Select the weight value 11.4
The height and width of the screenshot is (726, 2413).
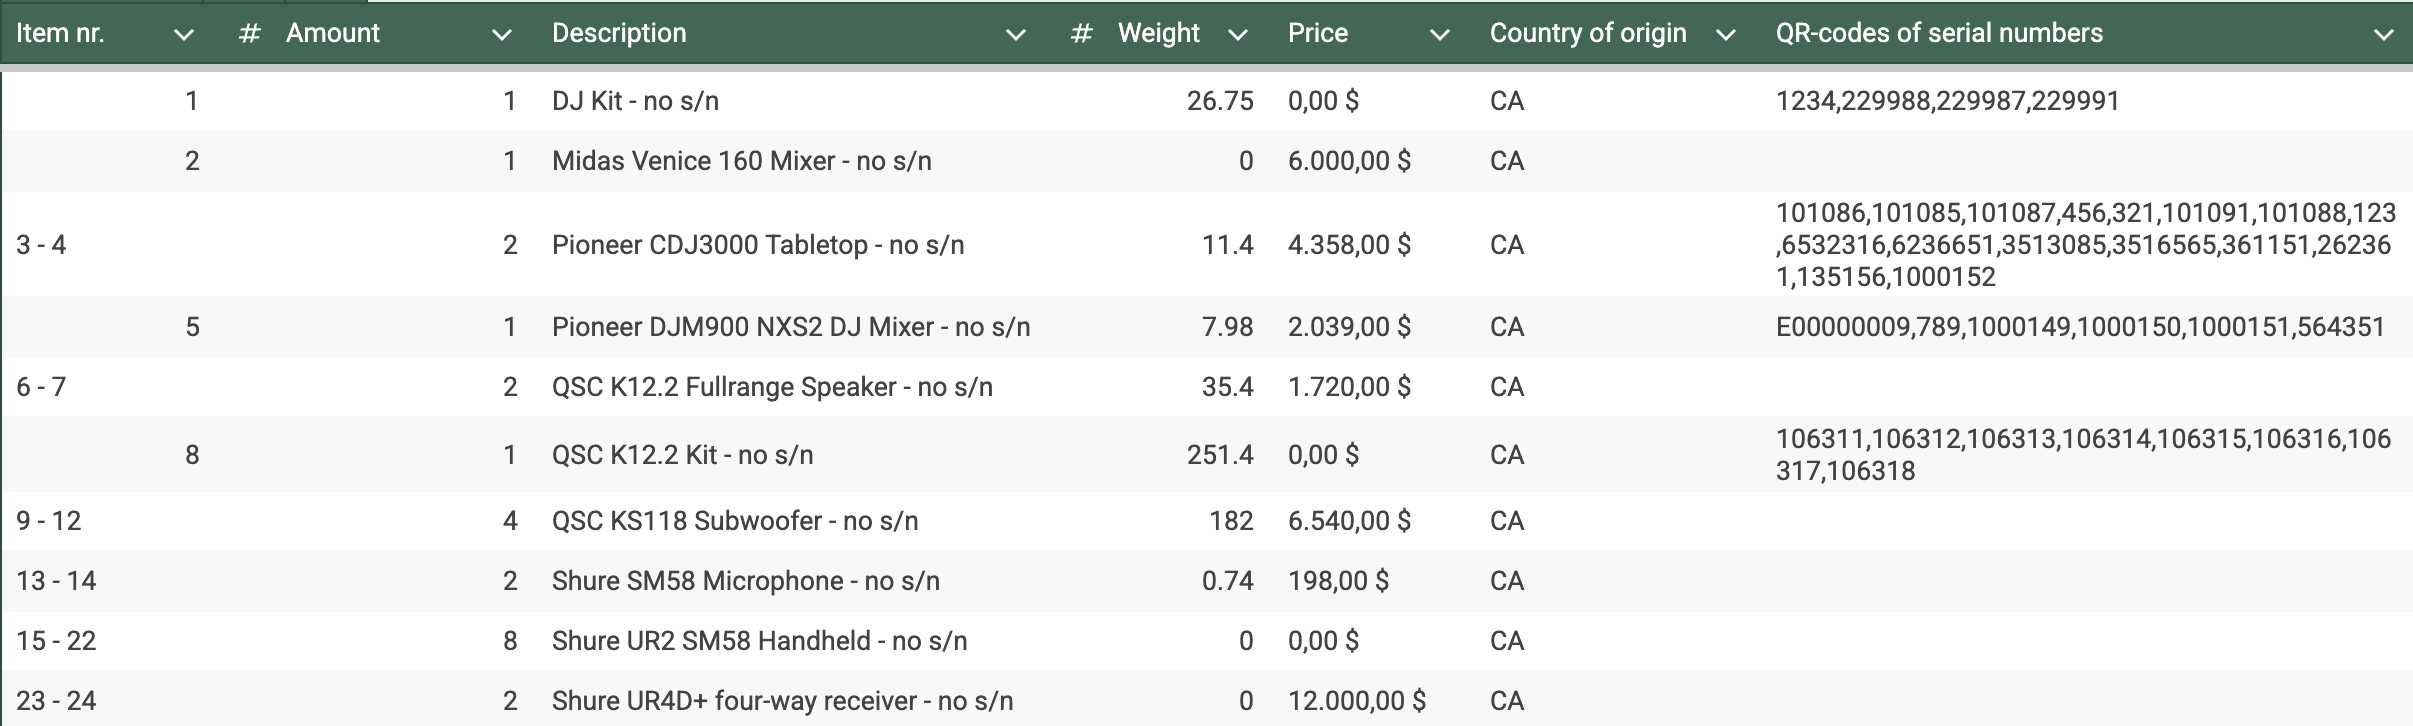click(1228, 245)
